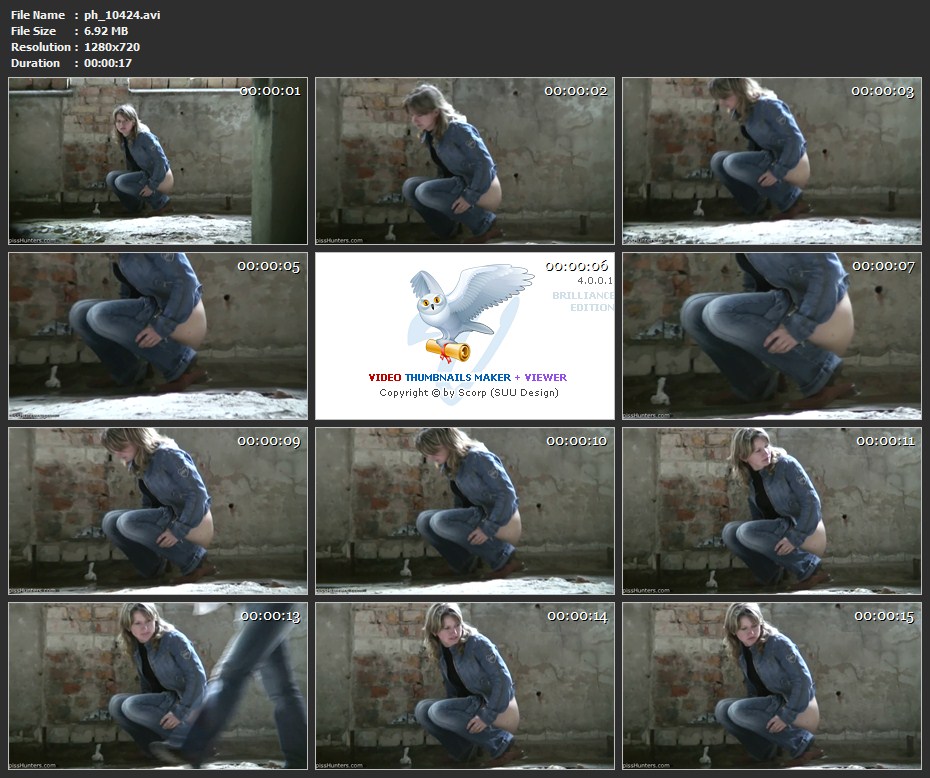
Task: Click the 4.0.0.1 version number
Action: coord(593,281)
